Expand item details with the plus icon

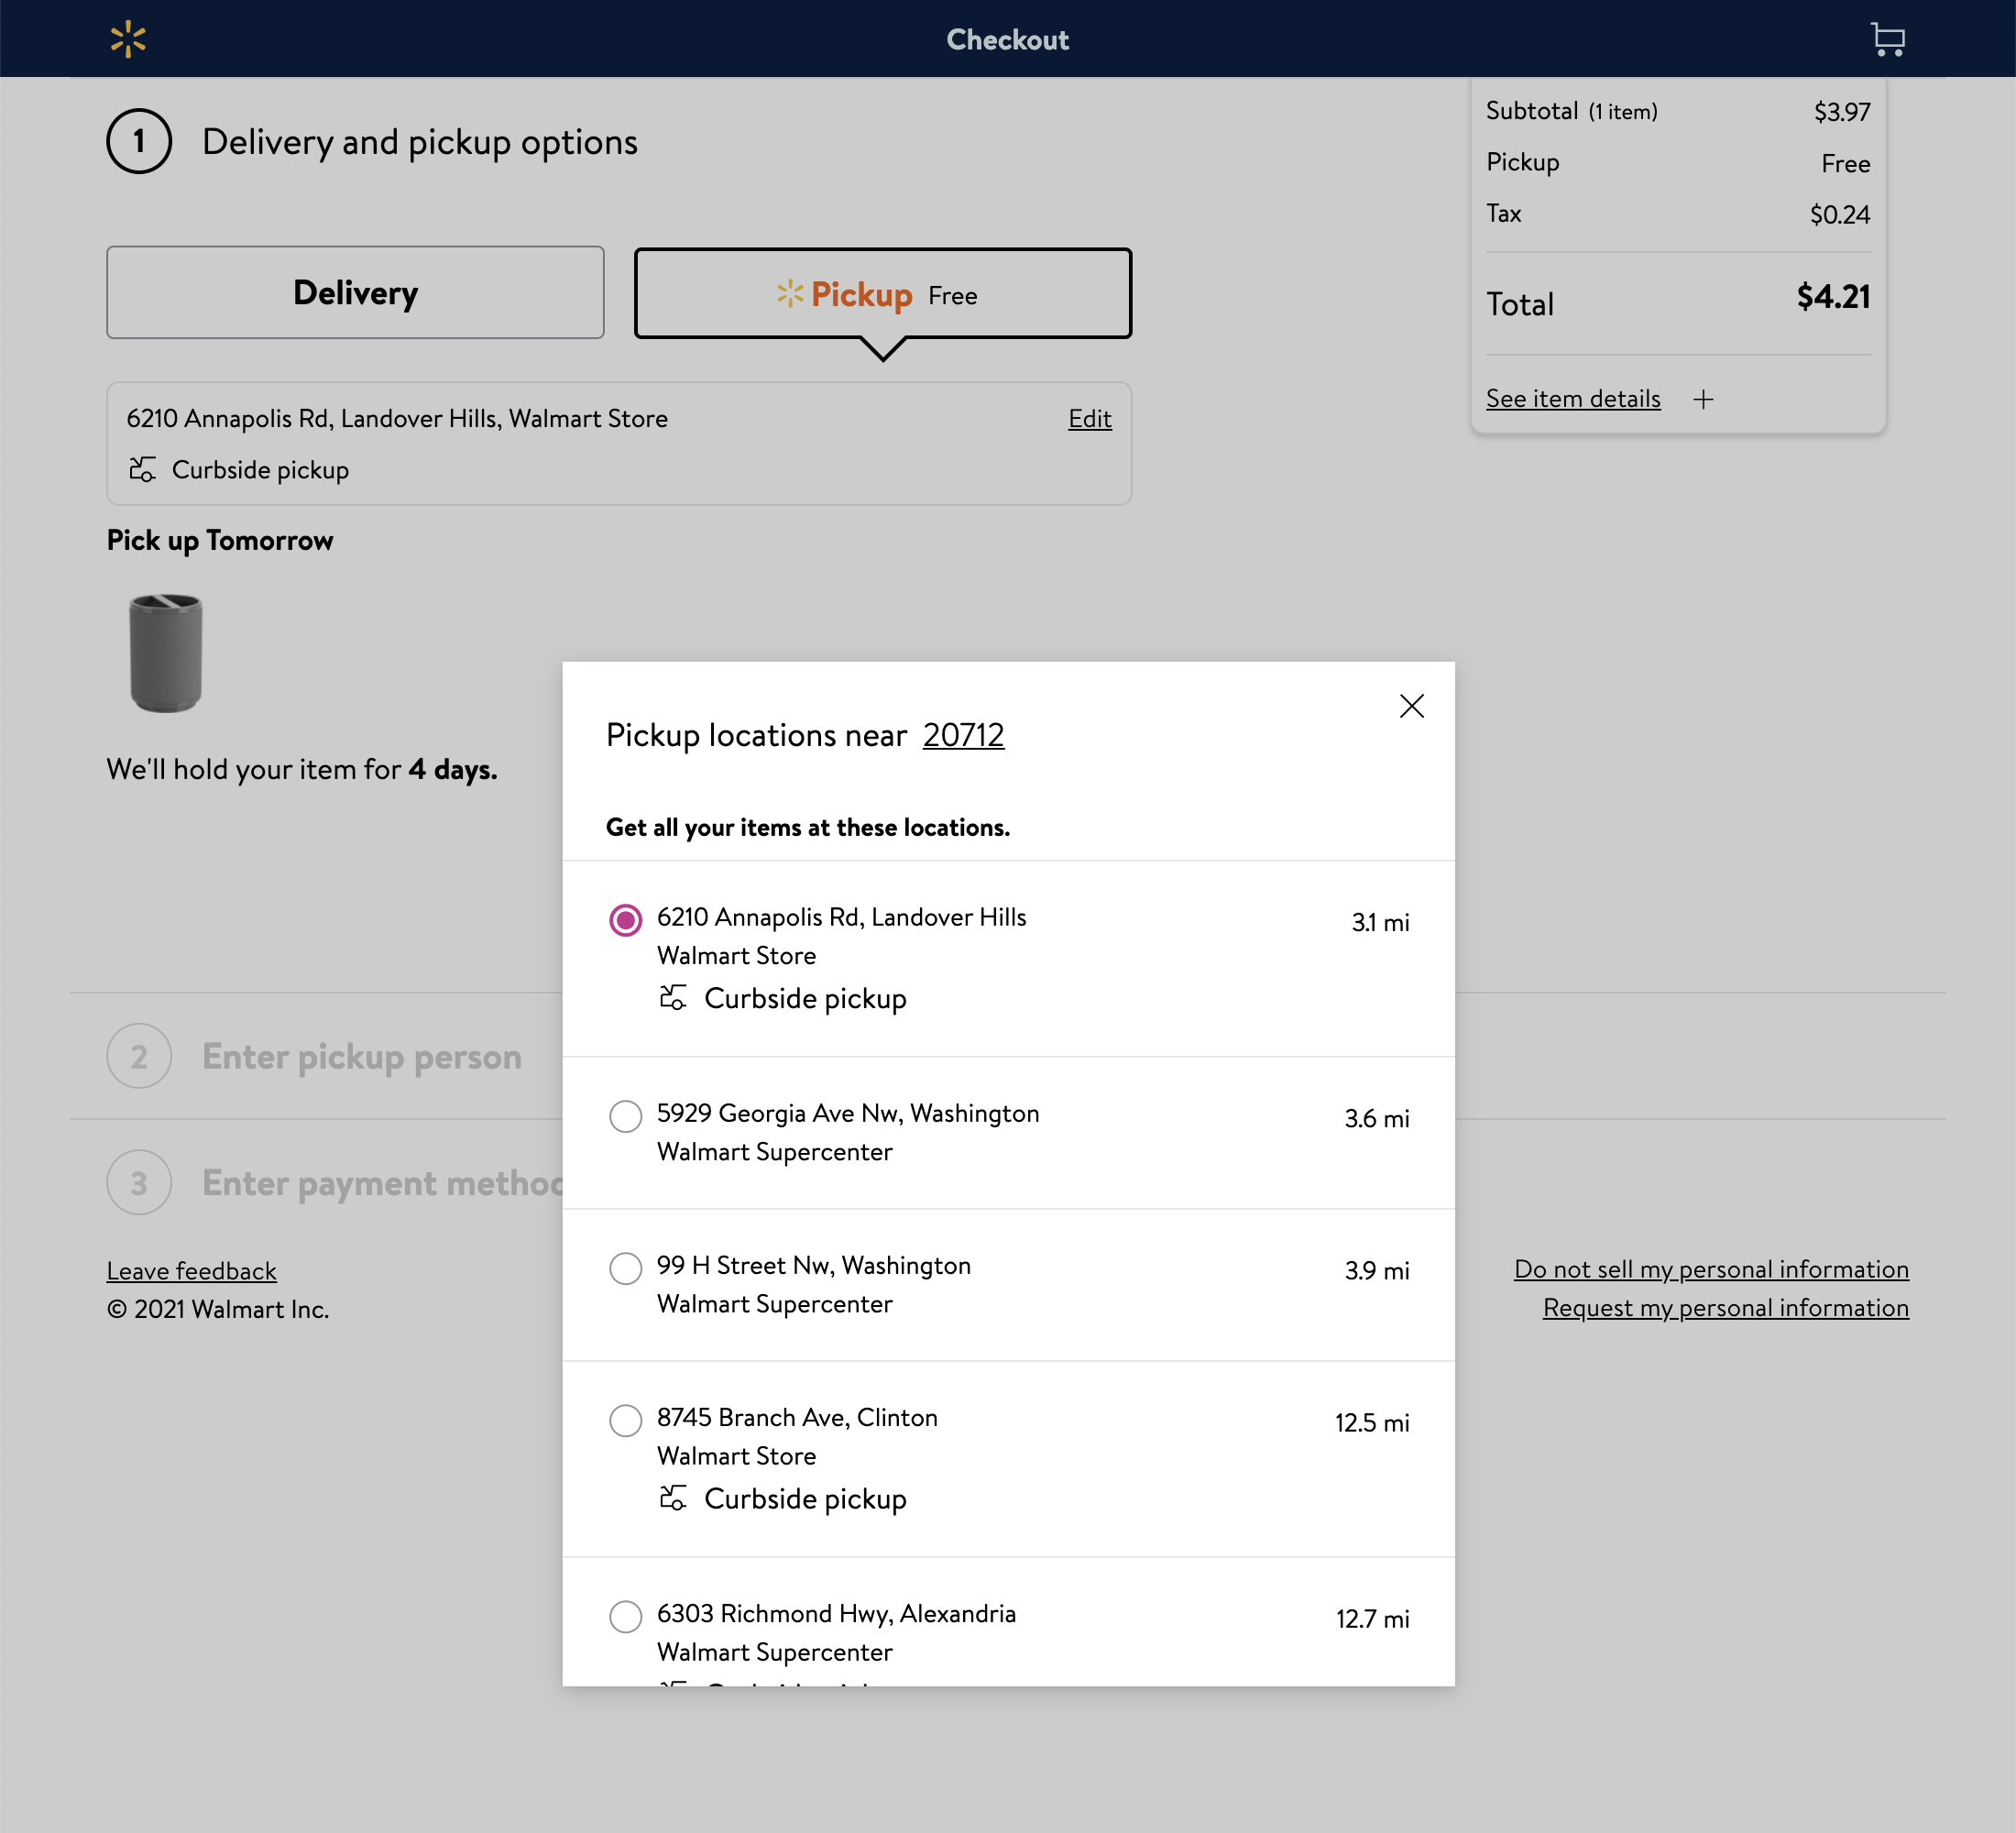(1704, 398)
